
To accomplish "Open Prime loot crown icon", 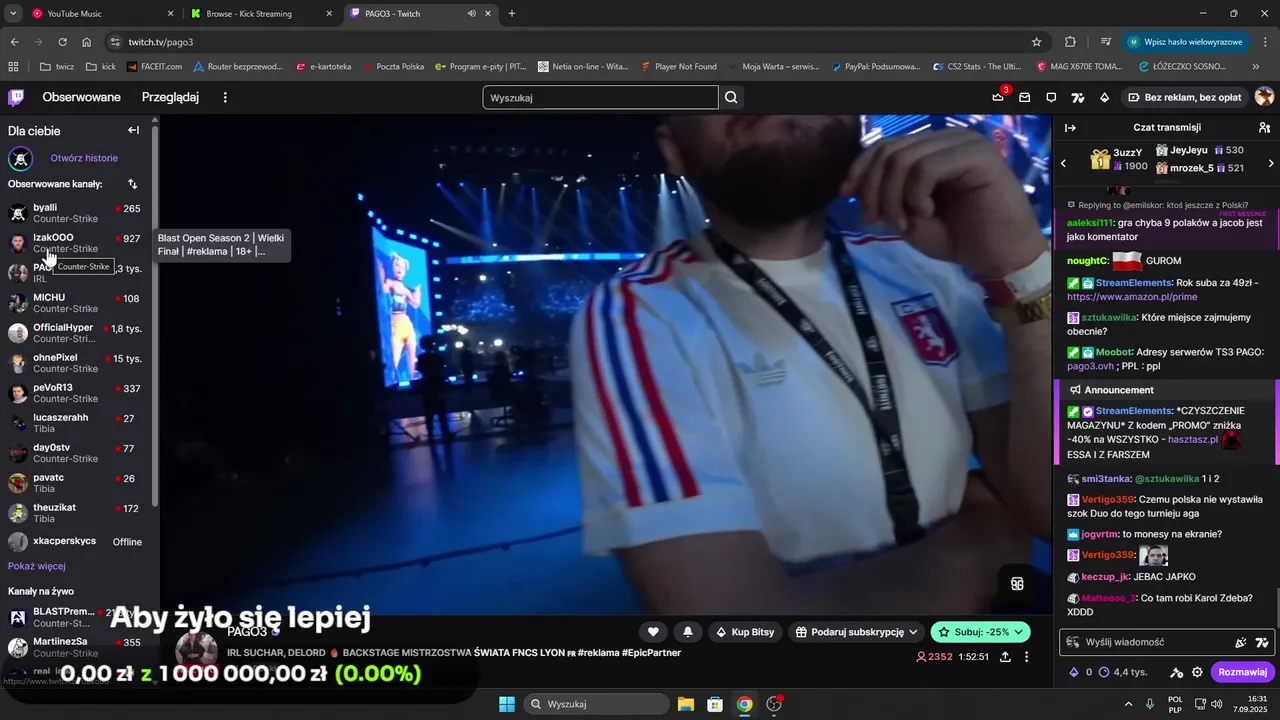I will pos(998,97).
